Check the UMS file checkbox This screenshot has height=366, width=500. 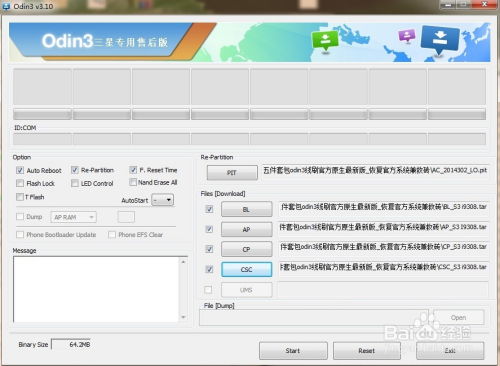208,290
